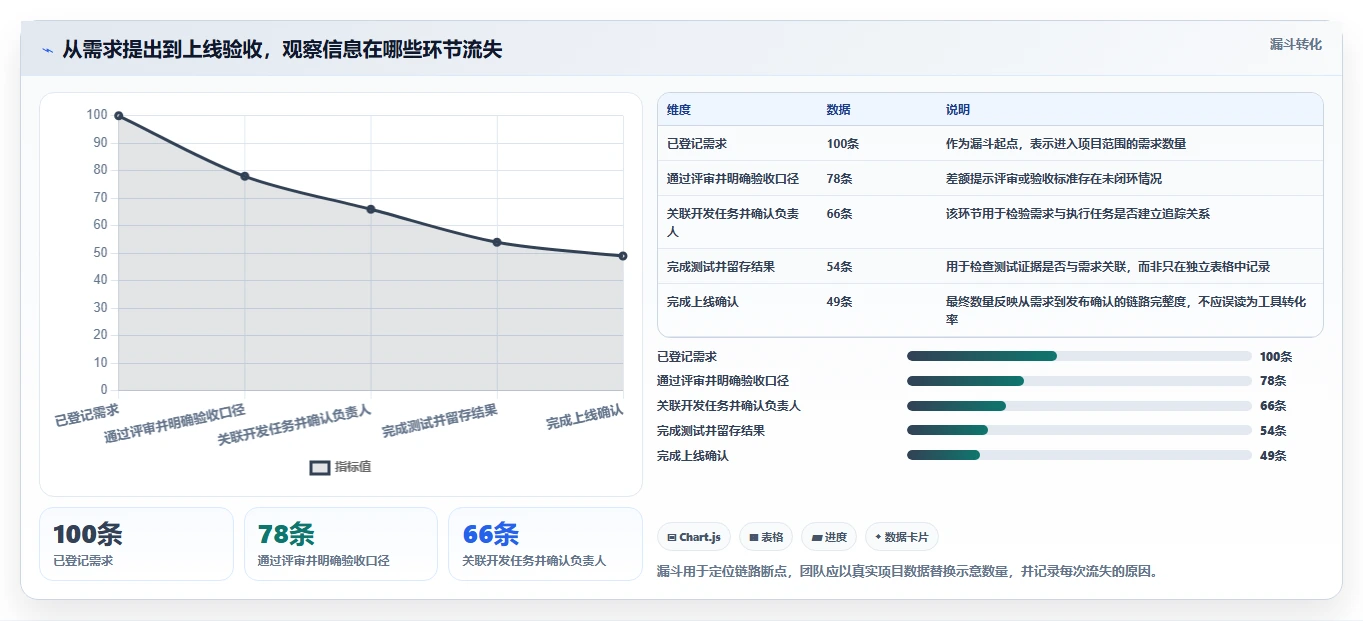Click the 已登记需求 progress bar

coord(1079,356)
